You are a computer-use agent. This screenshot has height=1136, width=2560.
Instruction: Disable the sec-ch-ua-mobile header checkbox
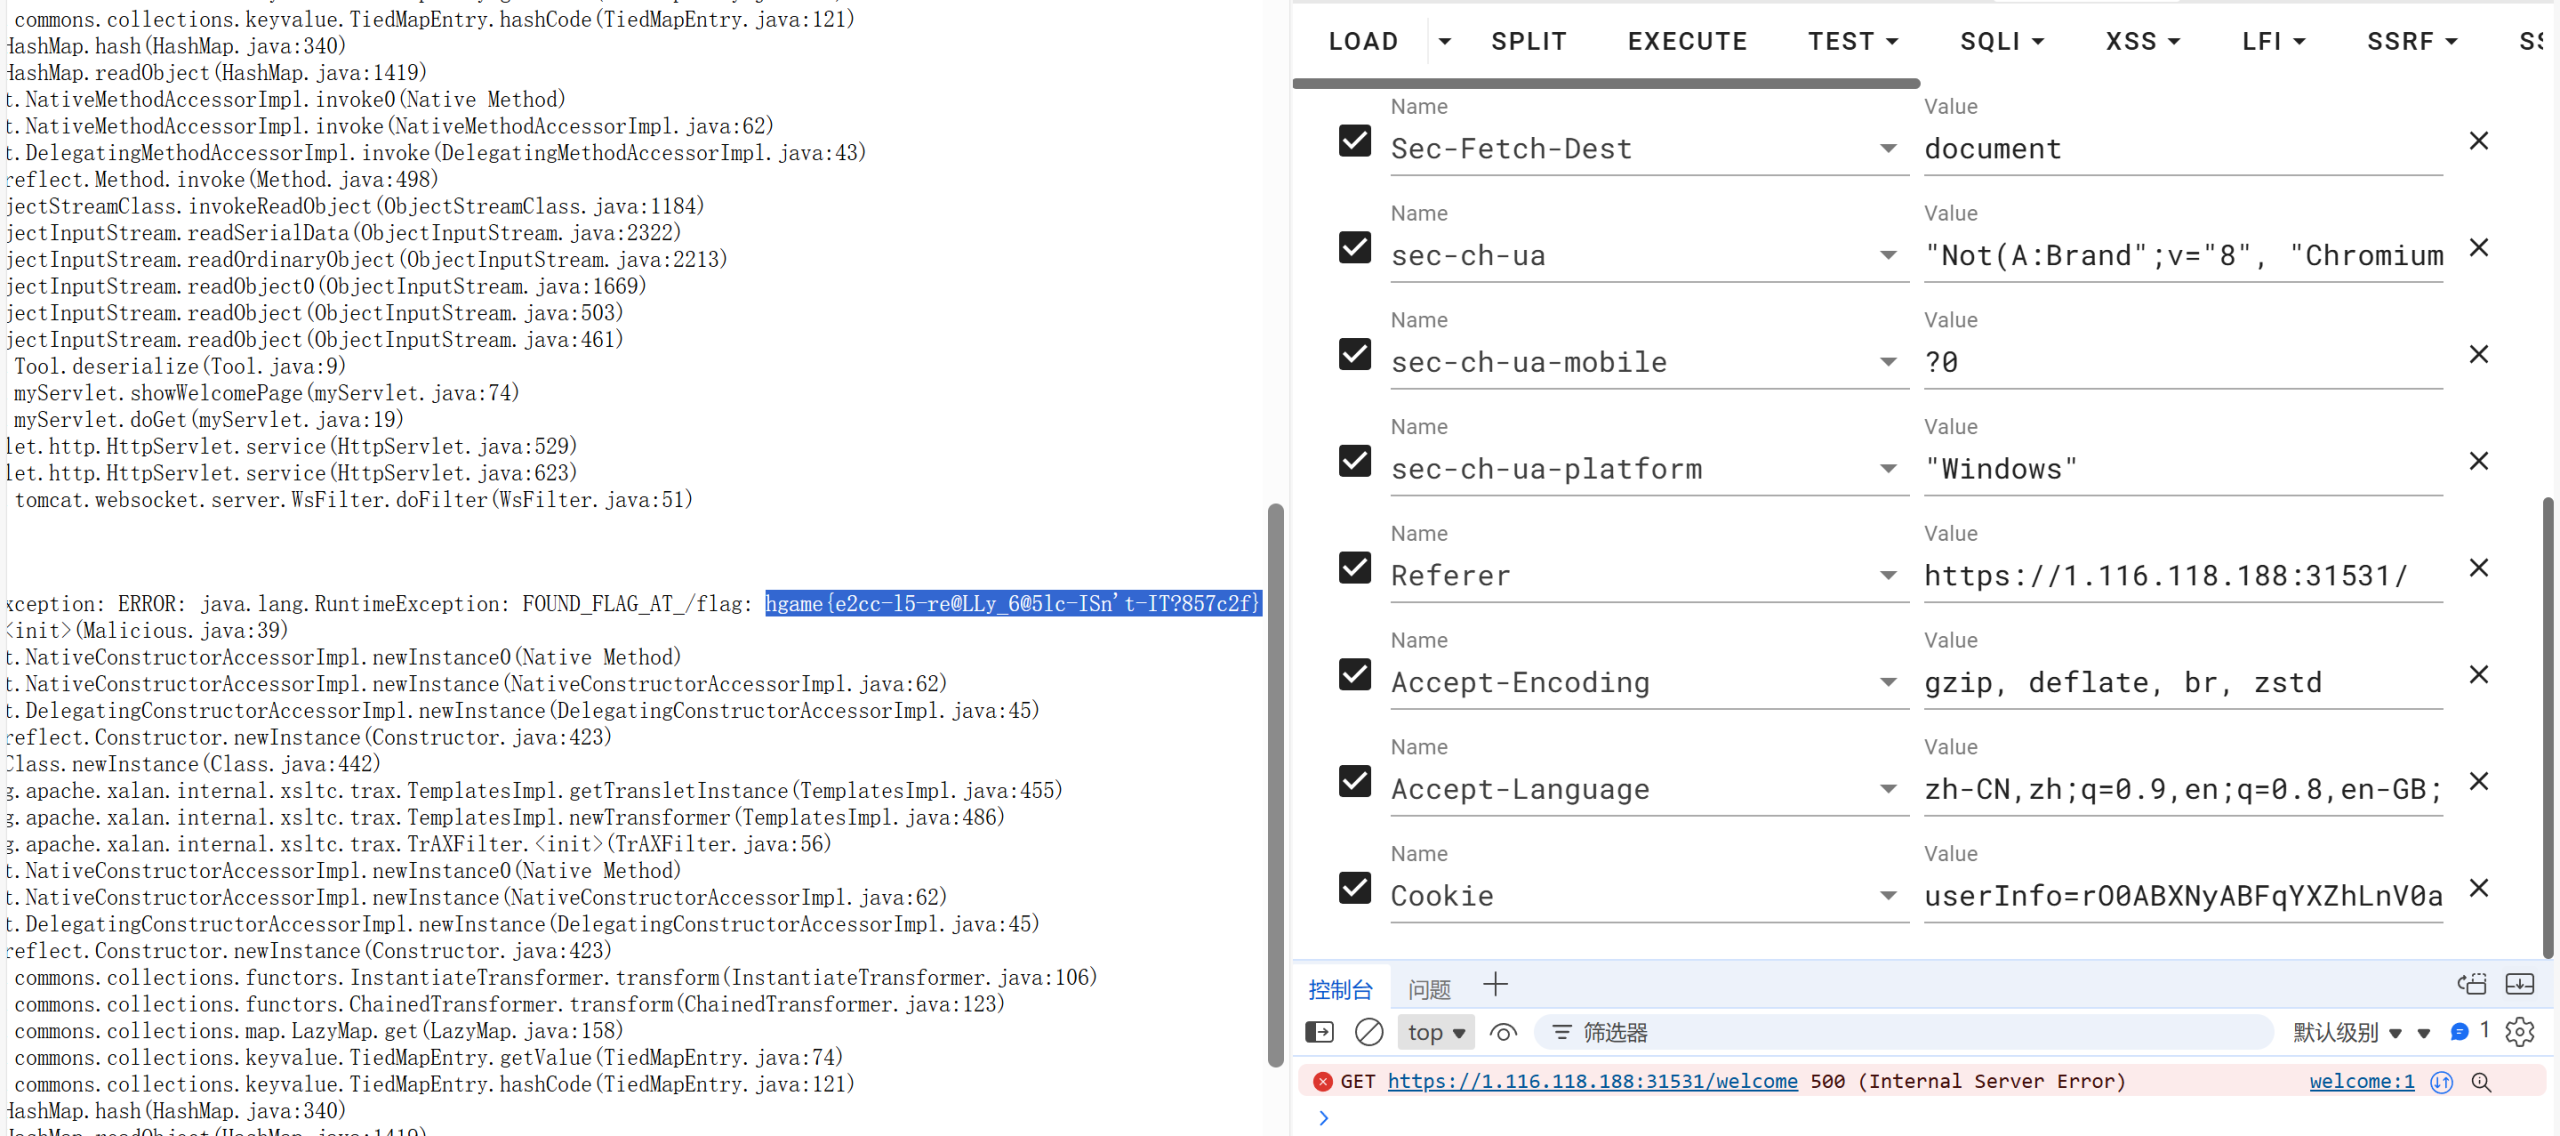click(x=1355, y=355)
